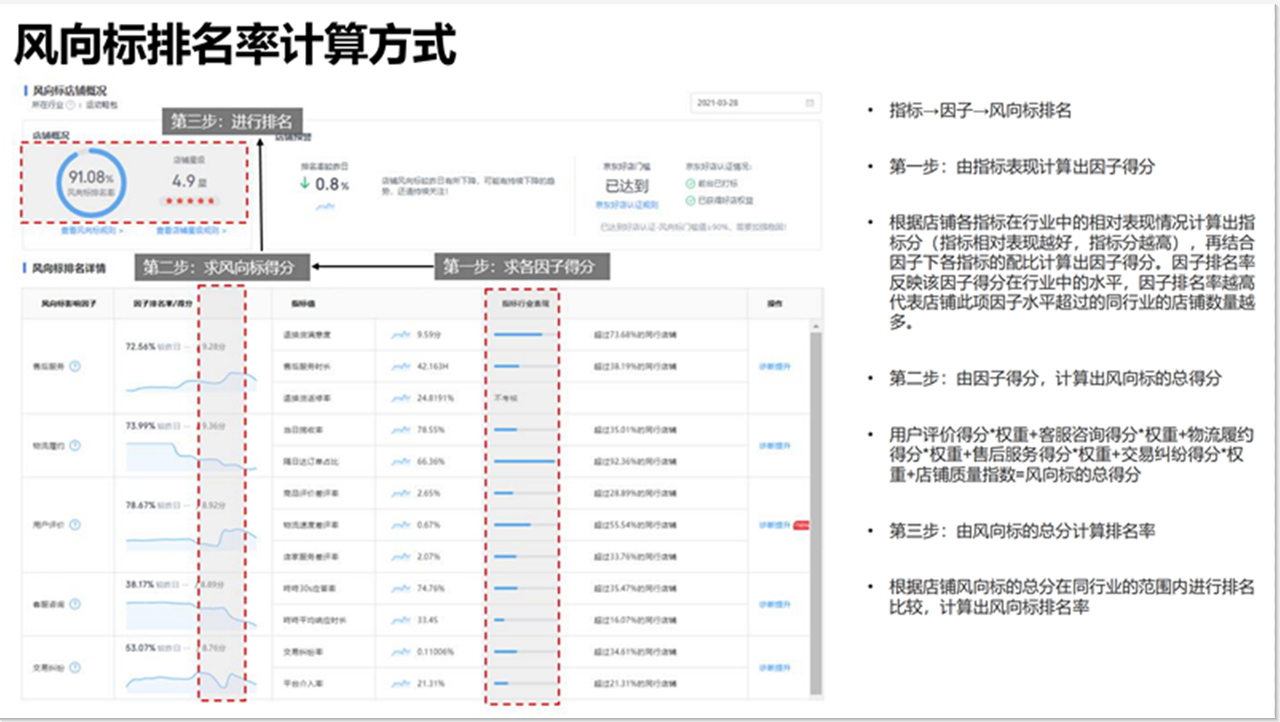Viewport: 1280px width, 722px height.
Task: Click the 78.67% ranking value
Action: [x=140, y=505]
